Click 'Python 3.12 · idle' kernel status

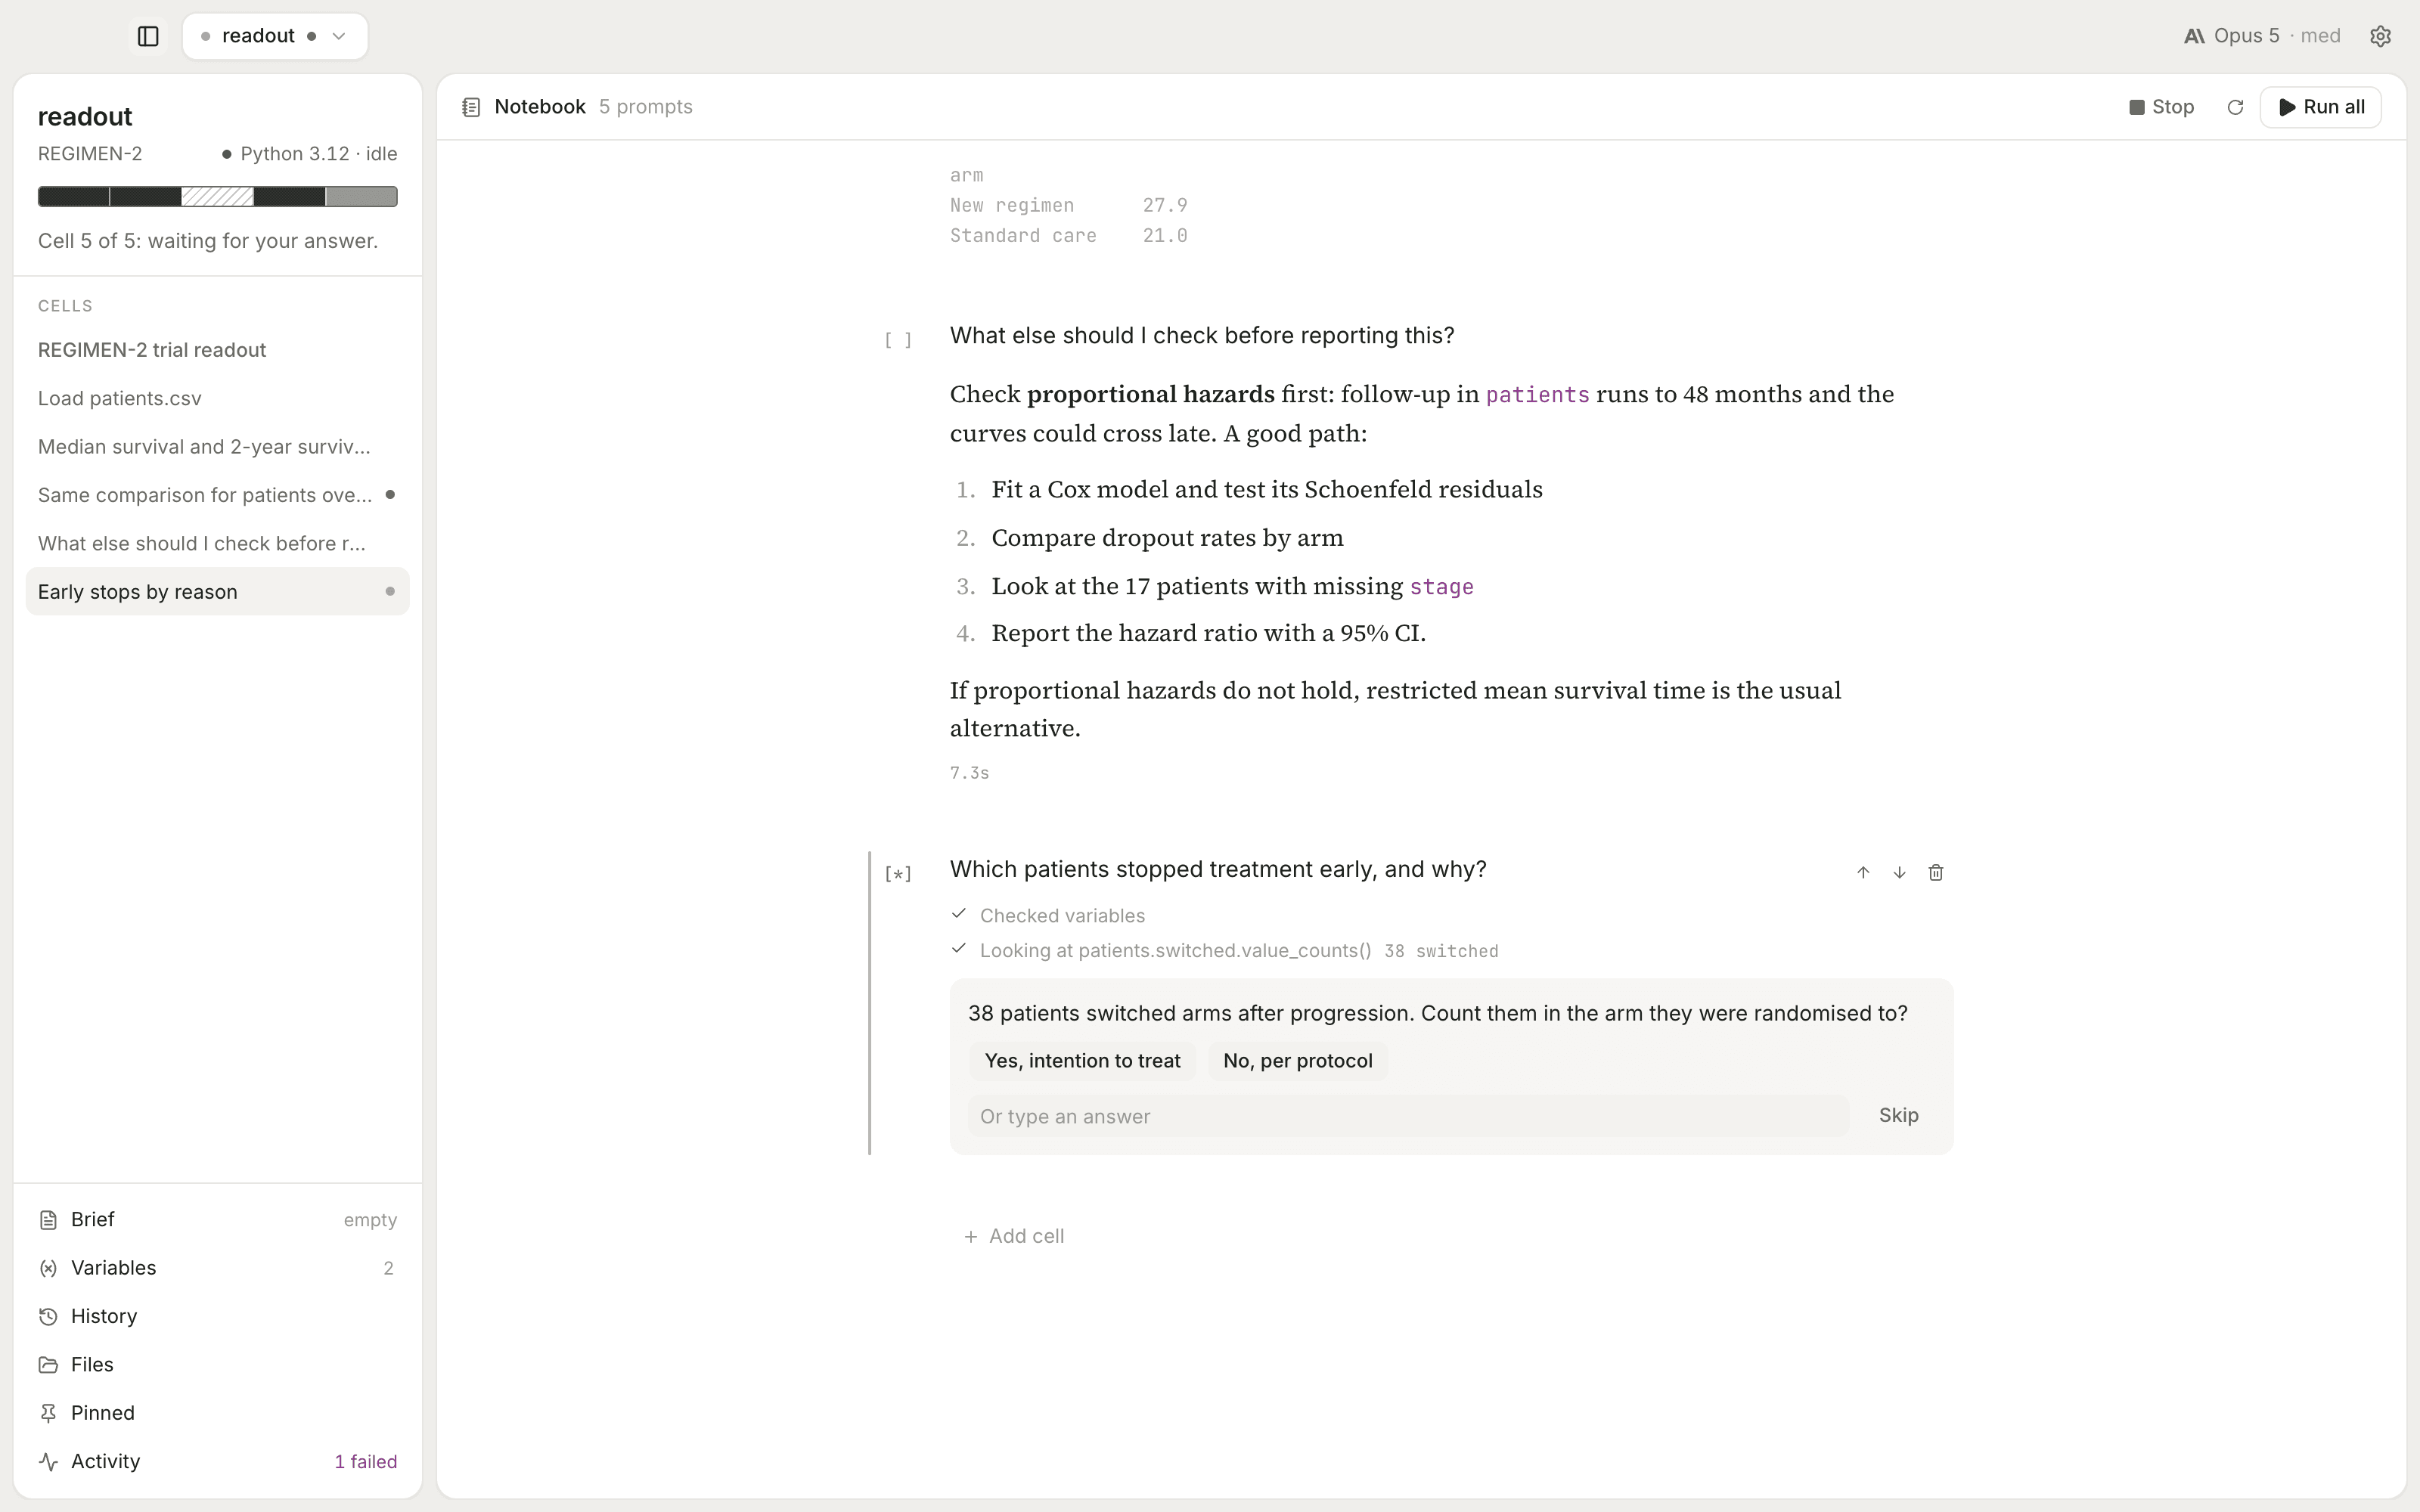[309, 154]
